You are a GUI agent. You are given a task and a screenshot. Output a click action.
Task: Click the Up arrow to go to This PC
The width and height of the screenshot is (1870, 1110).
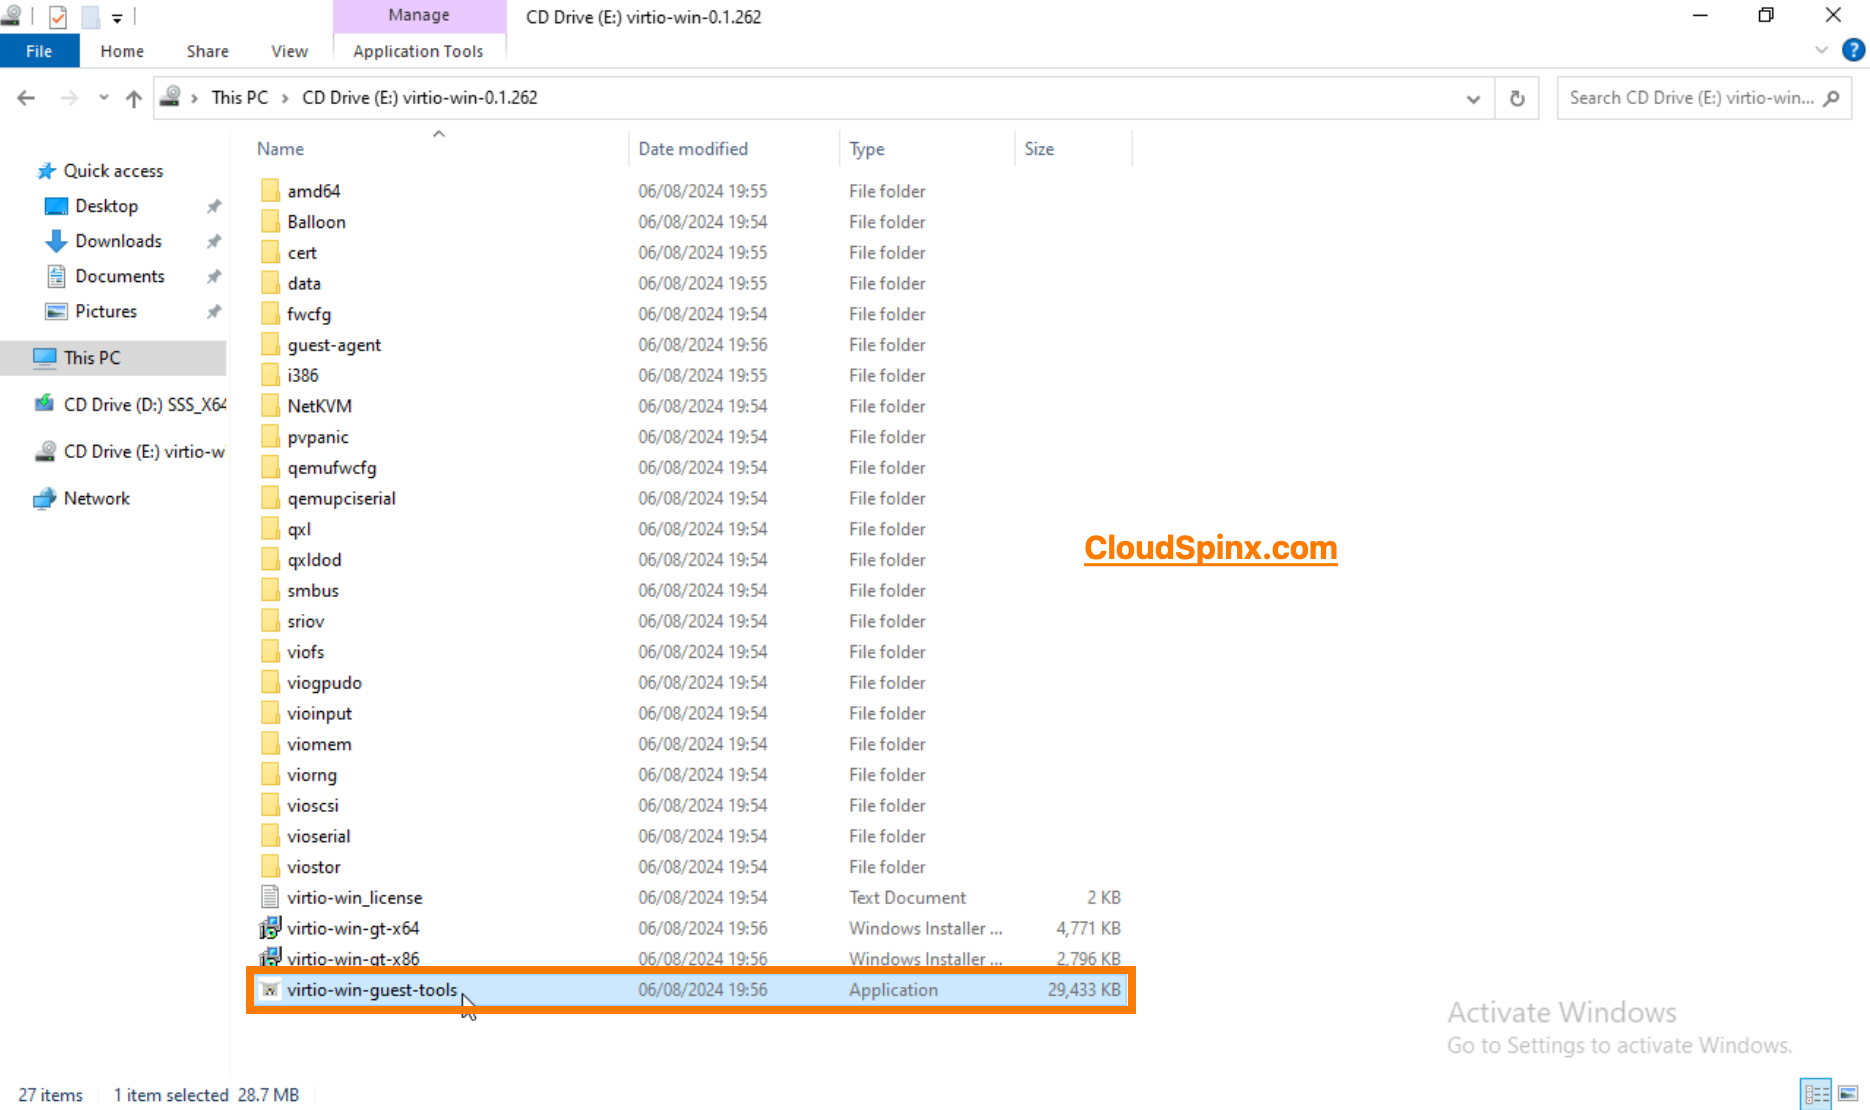click(133, 97)
